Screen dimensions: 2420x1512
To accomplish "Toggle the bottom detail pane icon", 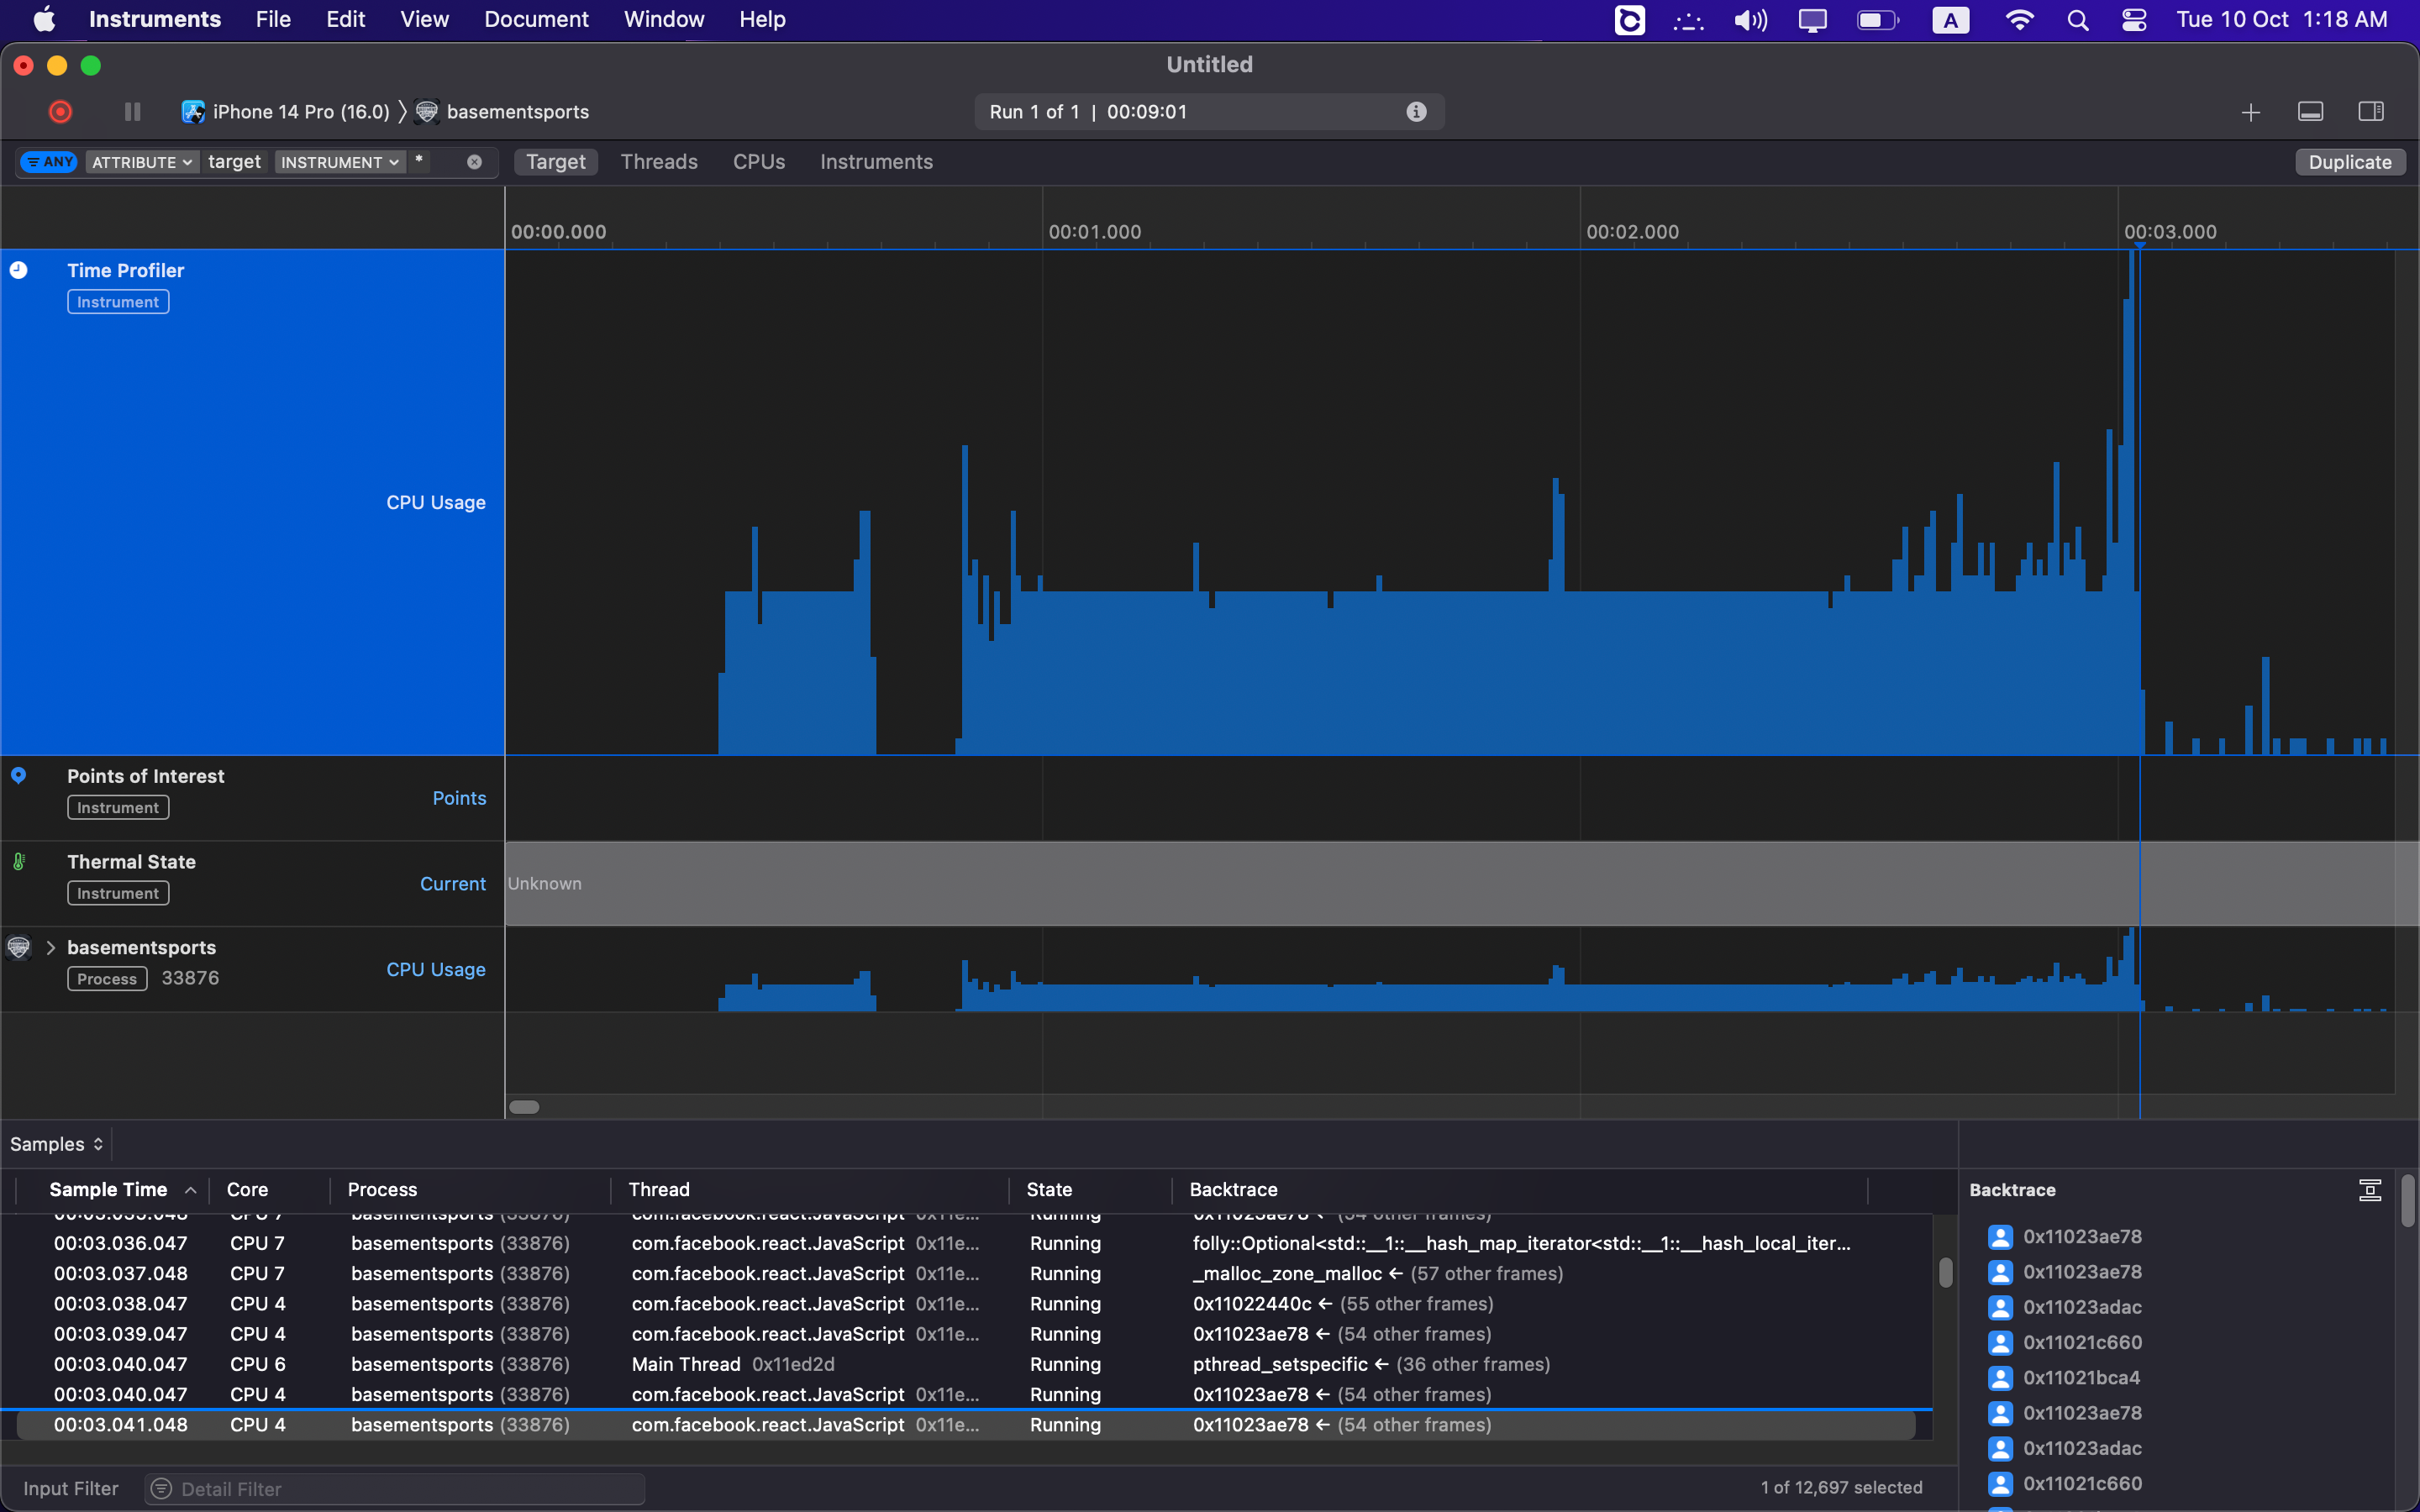I will click(x=2310, y=112).
